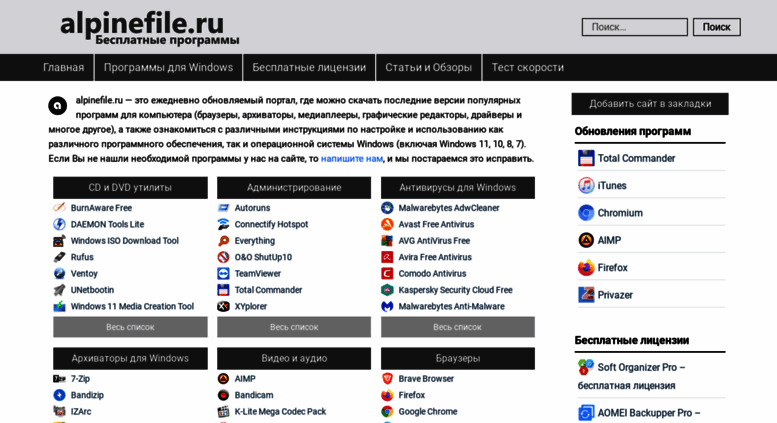
Task: Click the K-Lite Mega Codec Pack icon
Action: click(223, 411)
